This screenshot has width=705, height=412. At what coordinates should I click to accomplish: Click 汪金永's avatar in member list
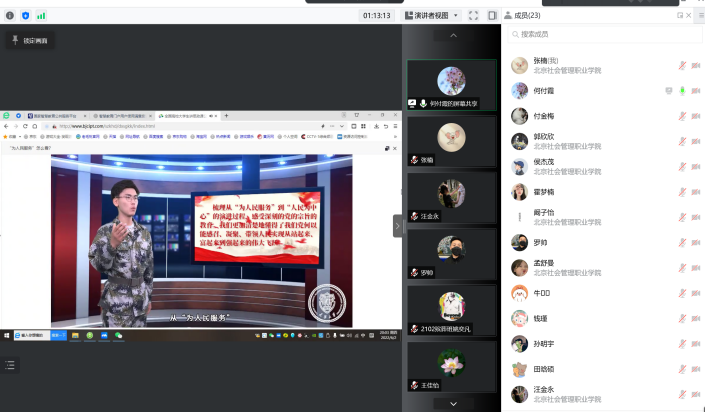point(519,394)
